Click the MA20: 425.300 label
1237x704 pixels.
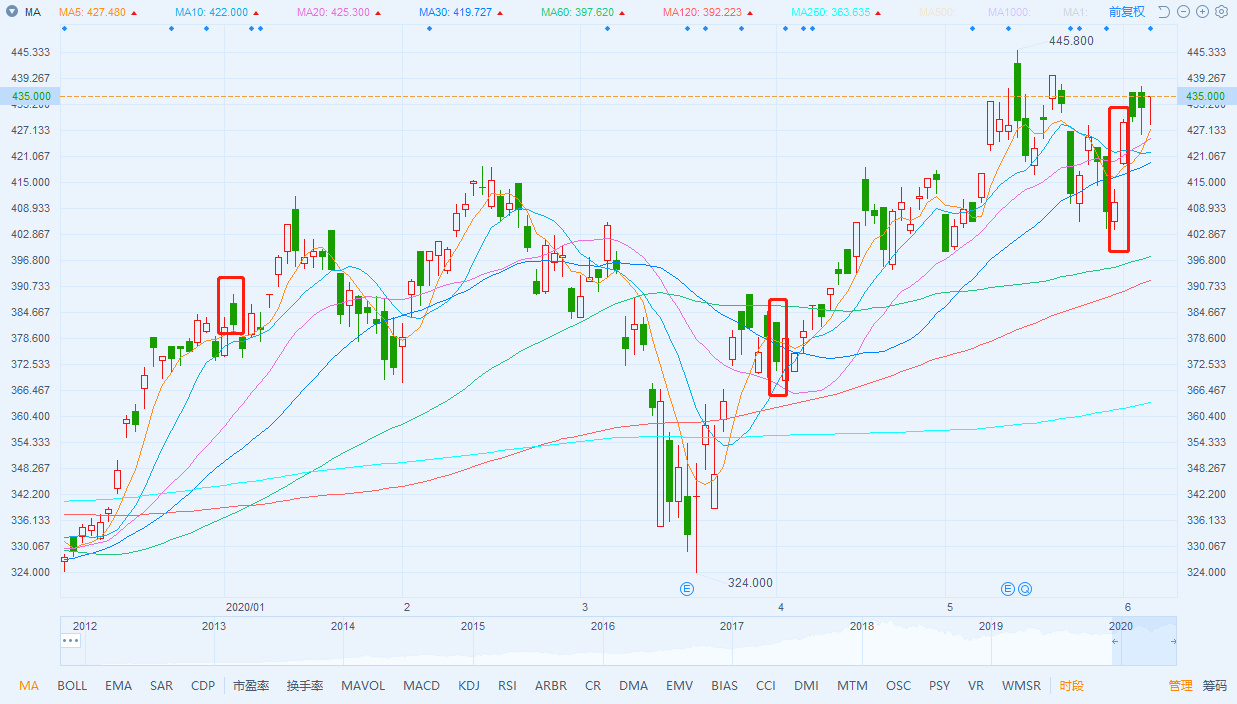333,12
